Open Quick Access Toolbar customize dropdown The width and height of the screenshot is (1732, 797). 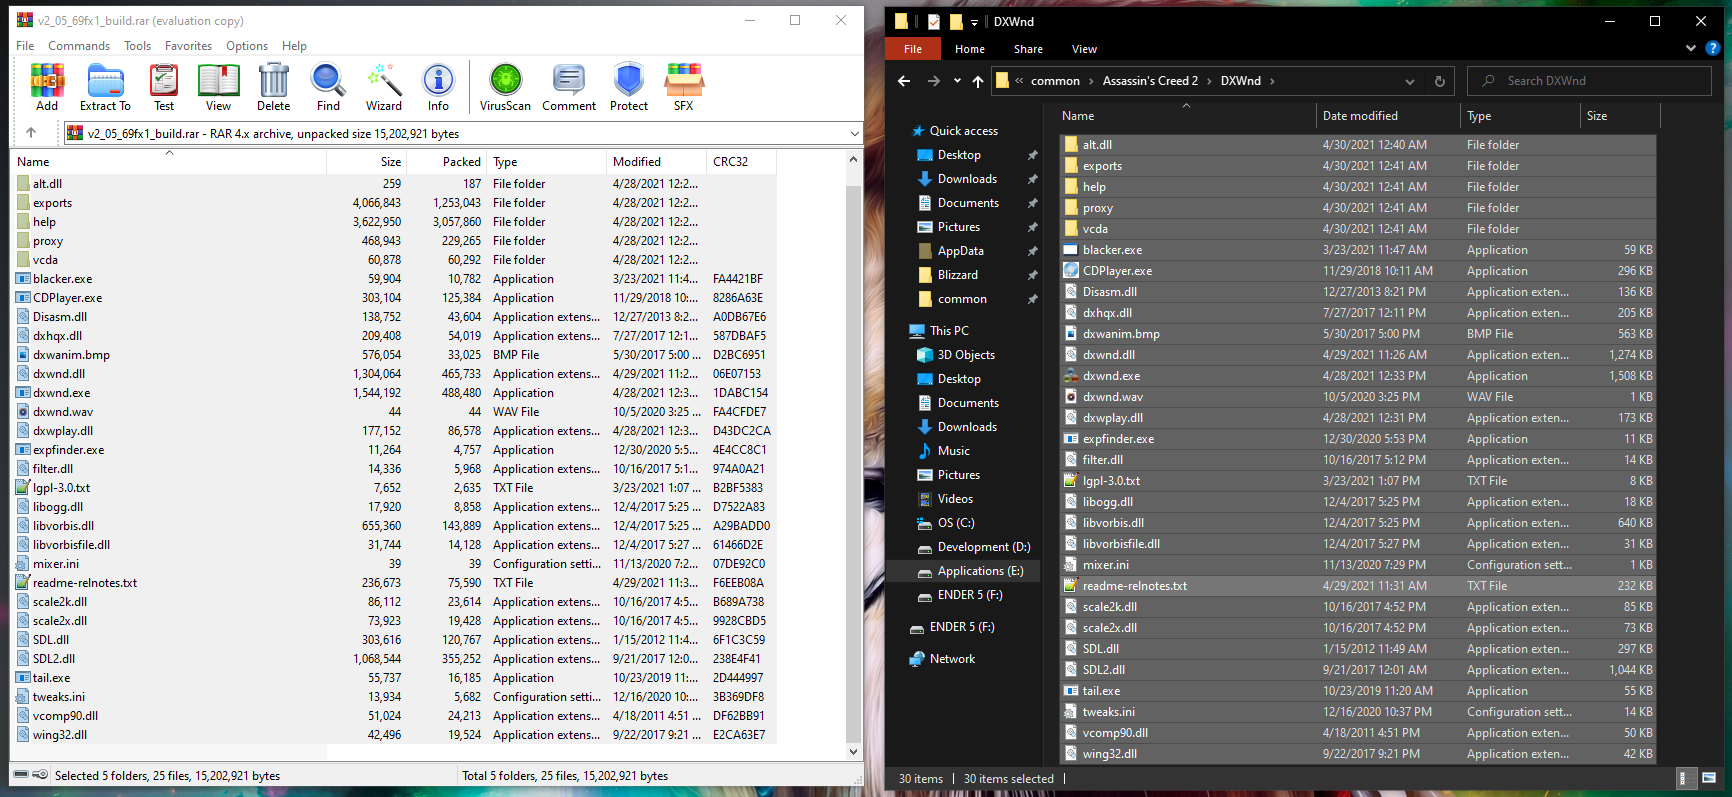click(x=974, y=22)
